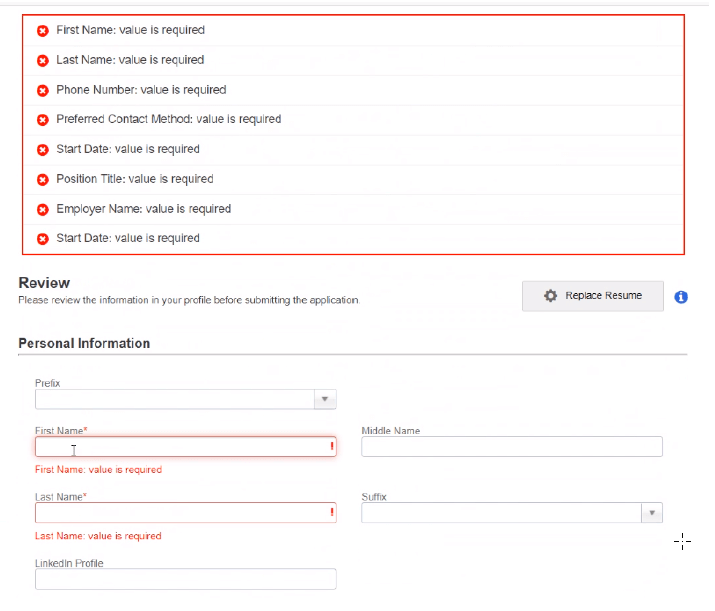715x611 pixels.
Task: Select the 'Last Name: value is required' summary message
Action: tap(130, 60)
